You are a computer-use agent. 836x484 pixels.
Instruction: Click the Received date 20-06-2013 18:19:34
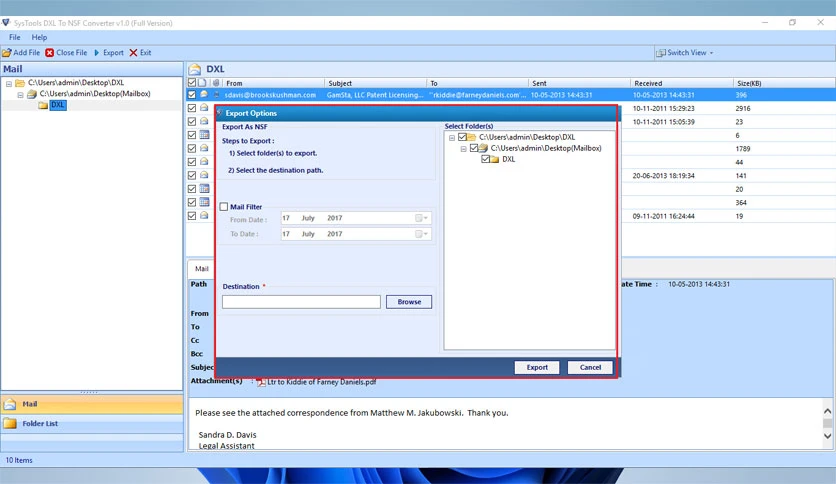click(663, 176)
